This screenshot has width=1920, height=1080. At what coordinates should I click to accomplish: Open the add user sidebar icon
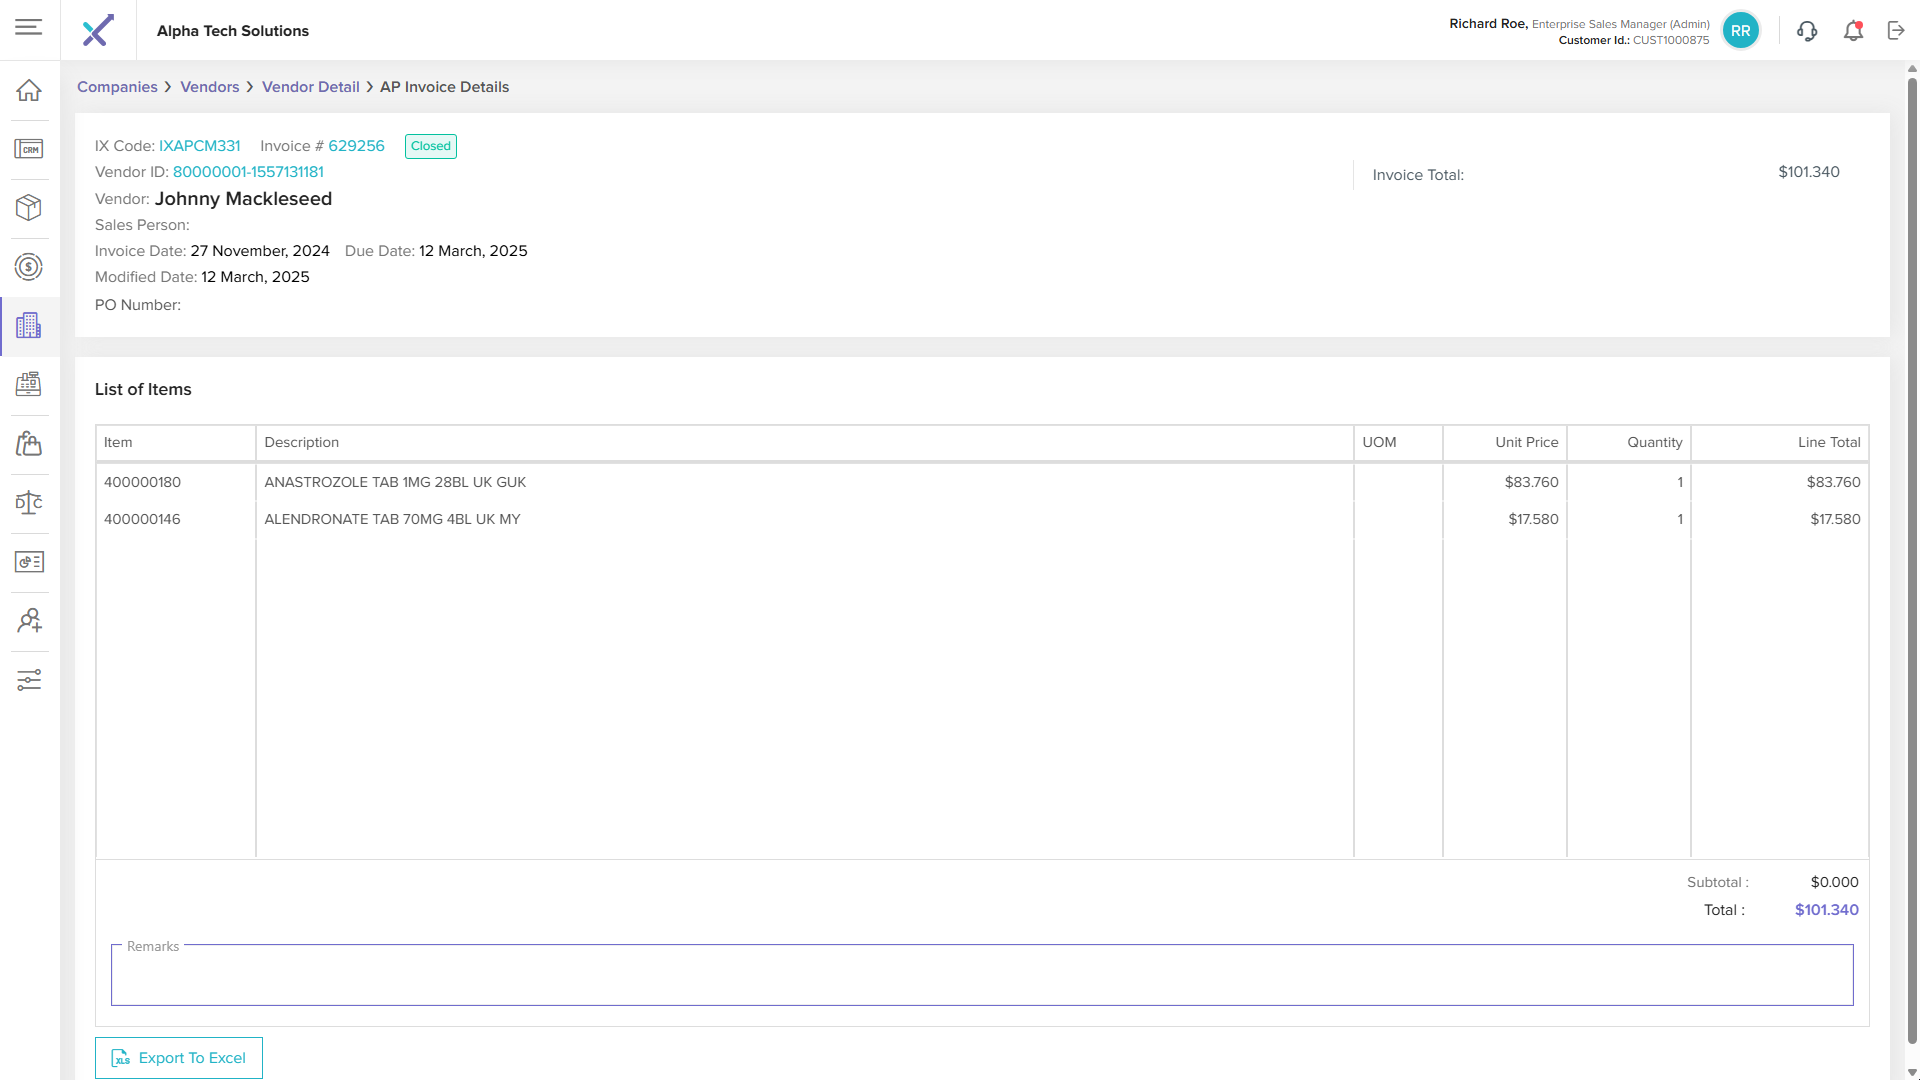(29, 621)
